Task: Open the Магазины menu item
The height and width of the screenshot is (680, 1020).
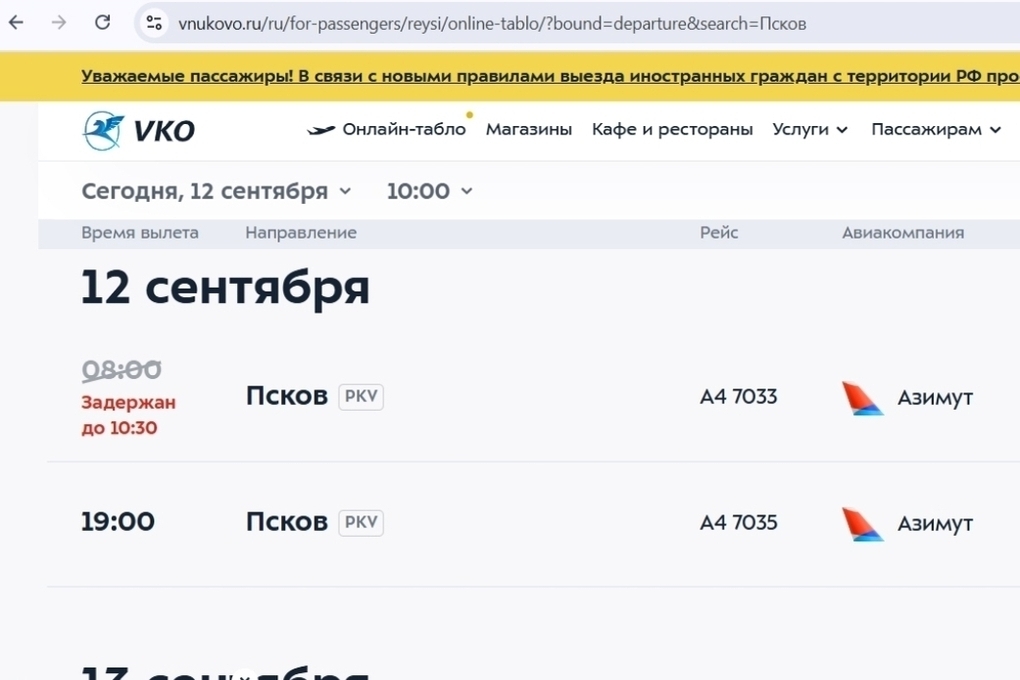Action: (529, 130)
